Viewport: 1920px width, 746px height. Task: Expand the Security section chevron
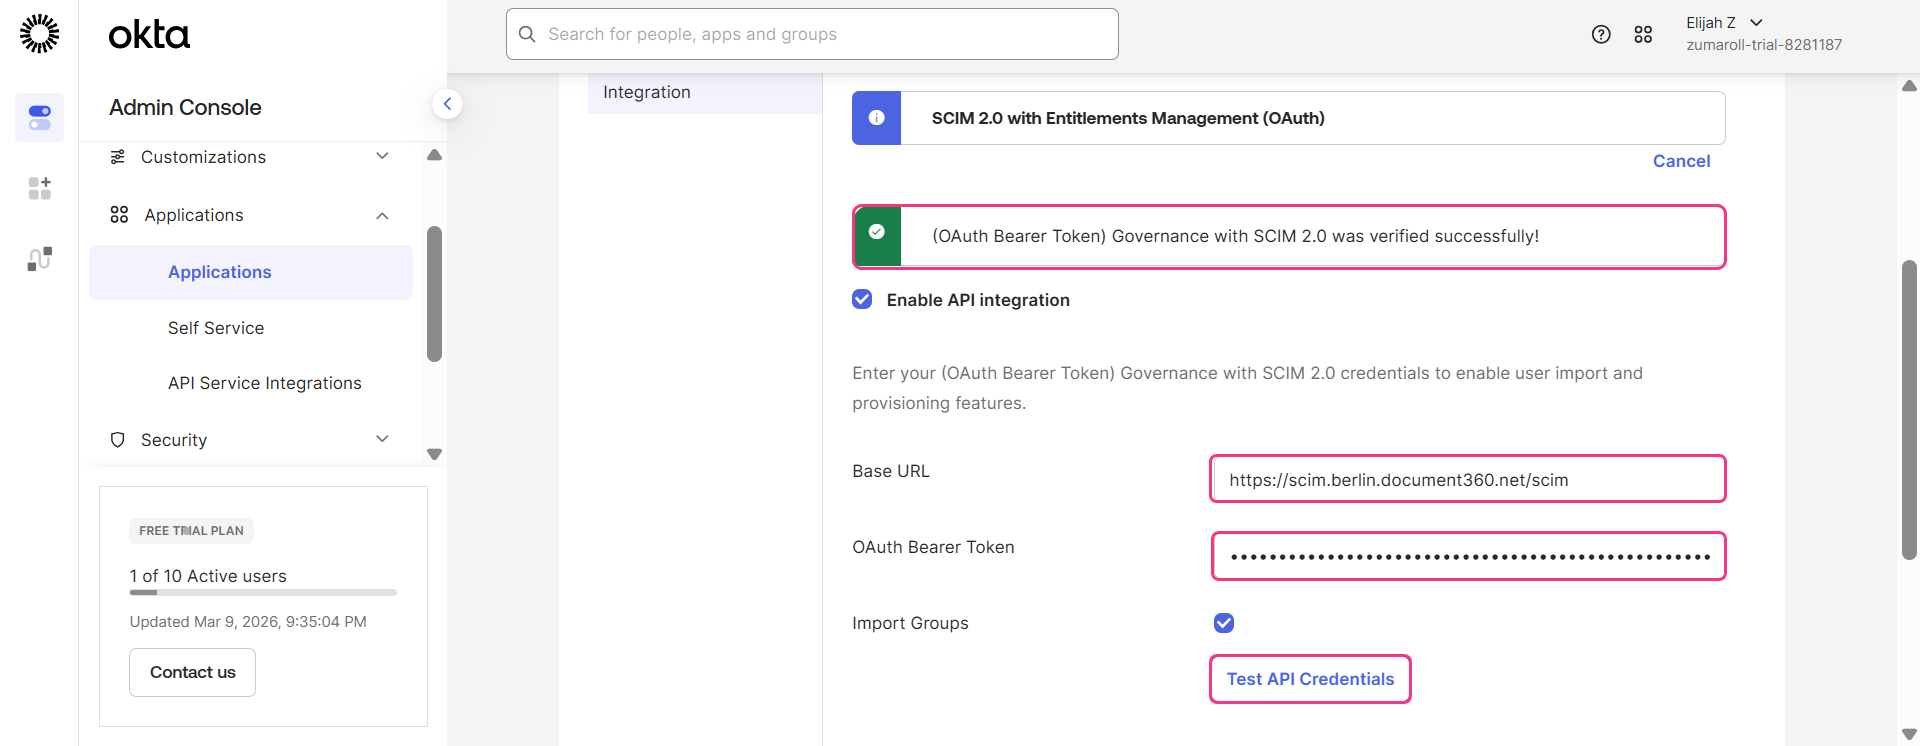click(x=382, y=439)
